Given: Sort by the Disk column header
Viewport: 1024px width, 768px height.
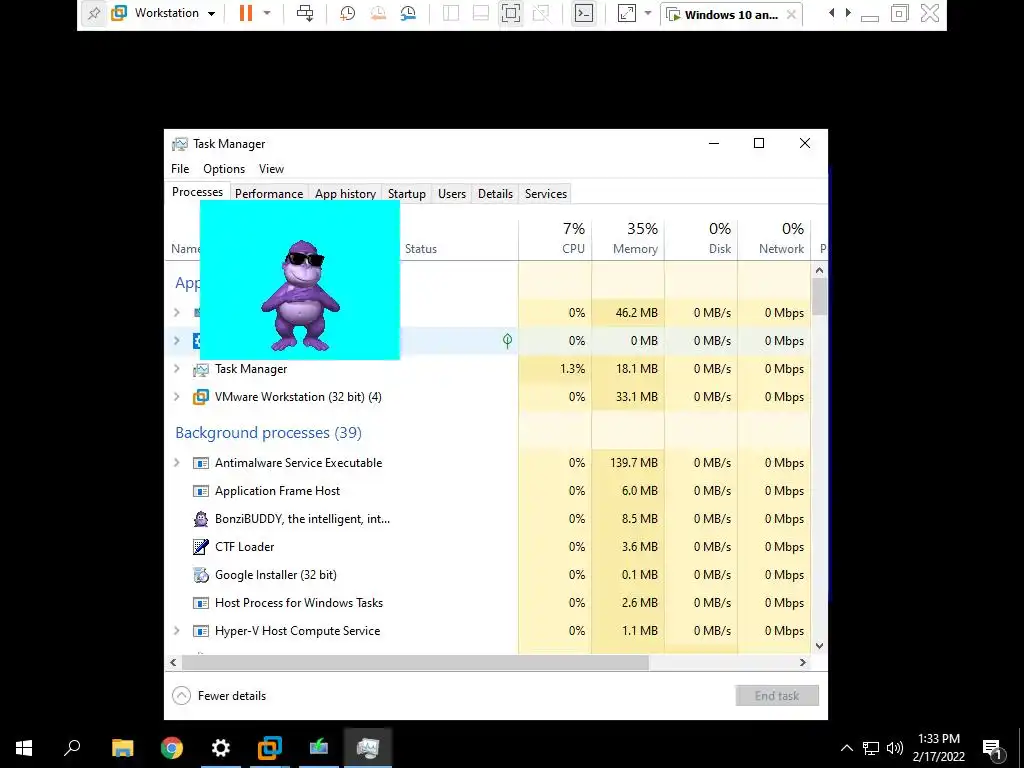Looking at the screenshot, I should click(x=701, y=238).
